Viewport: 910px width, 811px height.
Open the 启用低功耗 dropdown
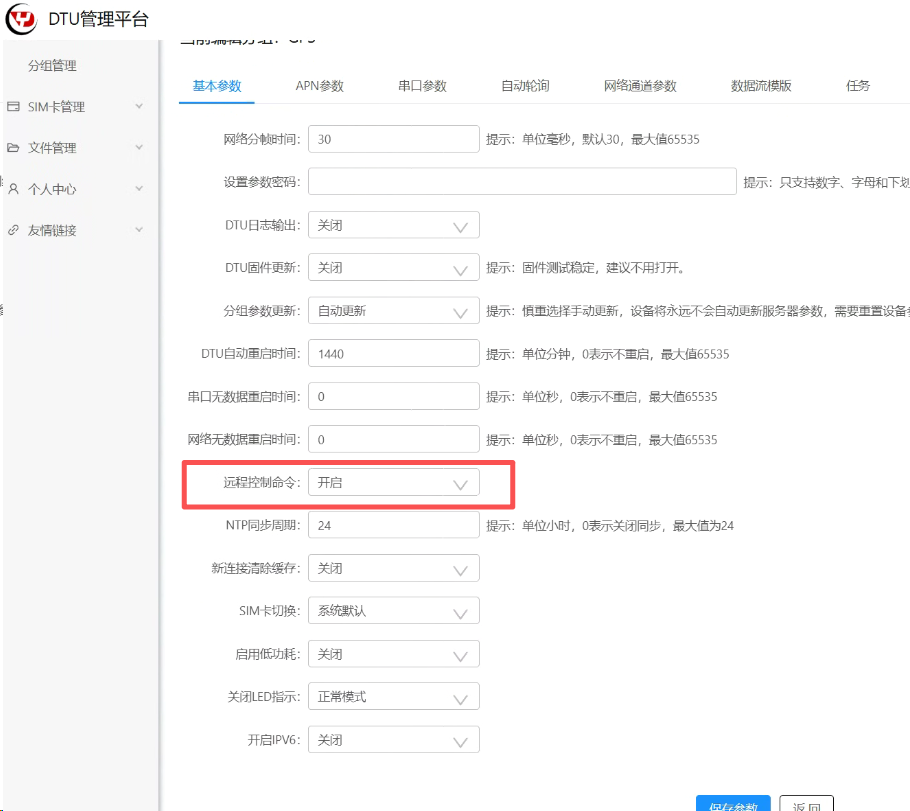click(393, 654)
